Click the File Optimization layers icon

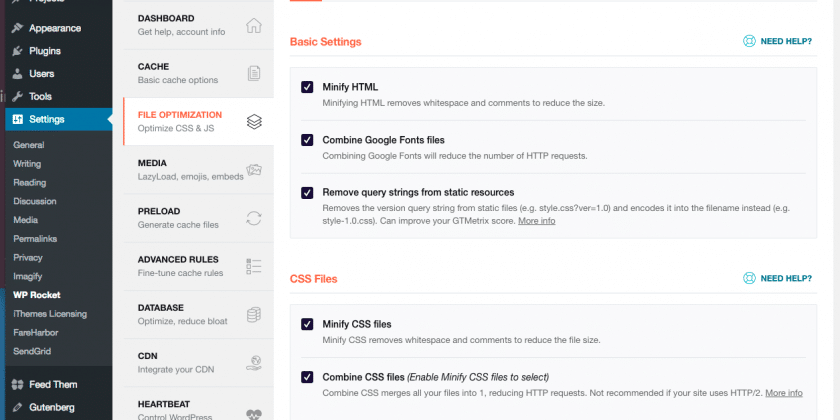pyautogui.click(x=254, y=122)
